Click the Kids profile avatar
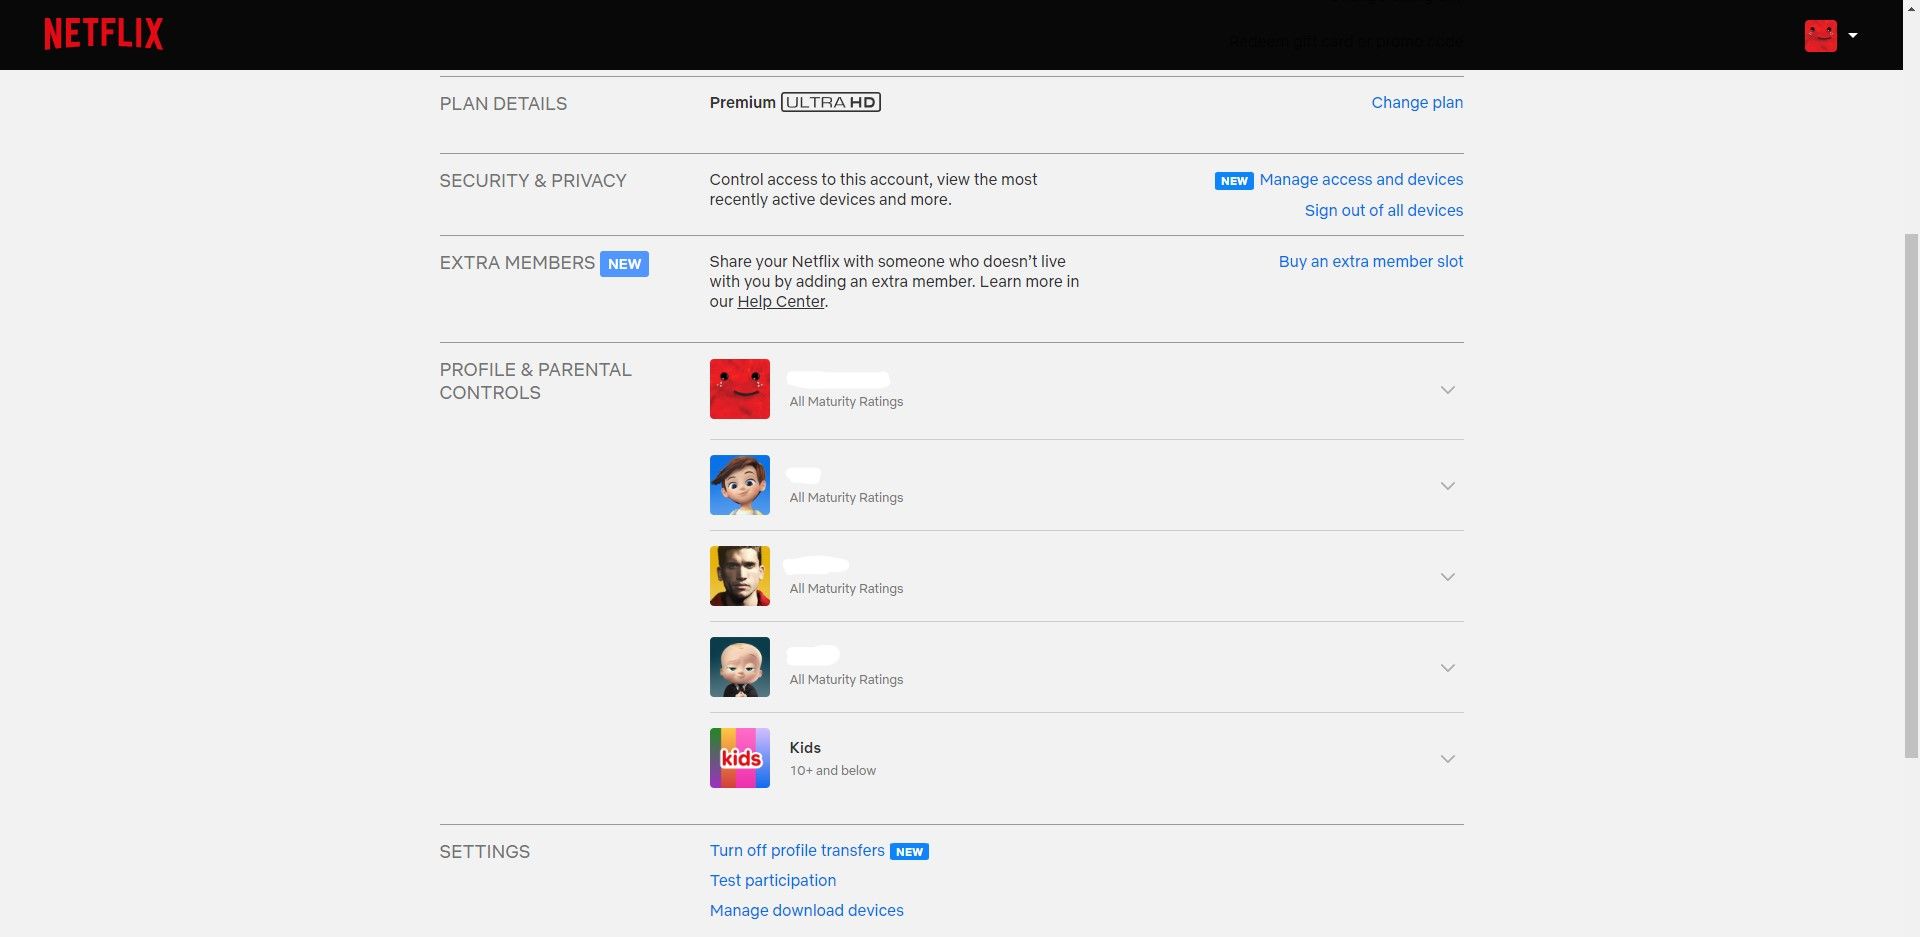The height and width of the screenshot is (937, 1920). coord(739,758)
